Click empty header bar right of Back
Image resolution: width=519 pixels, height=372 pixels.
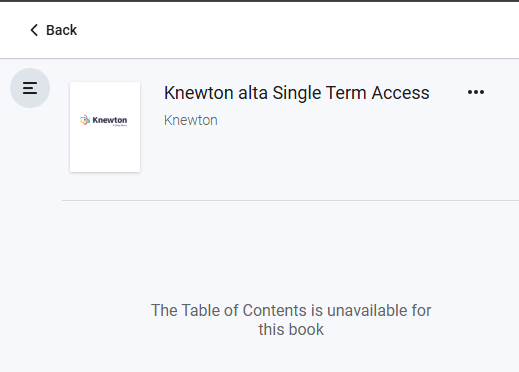coord(297,30)
